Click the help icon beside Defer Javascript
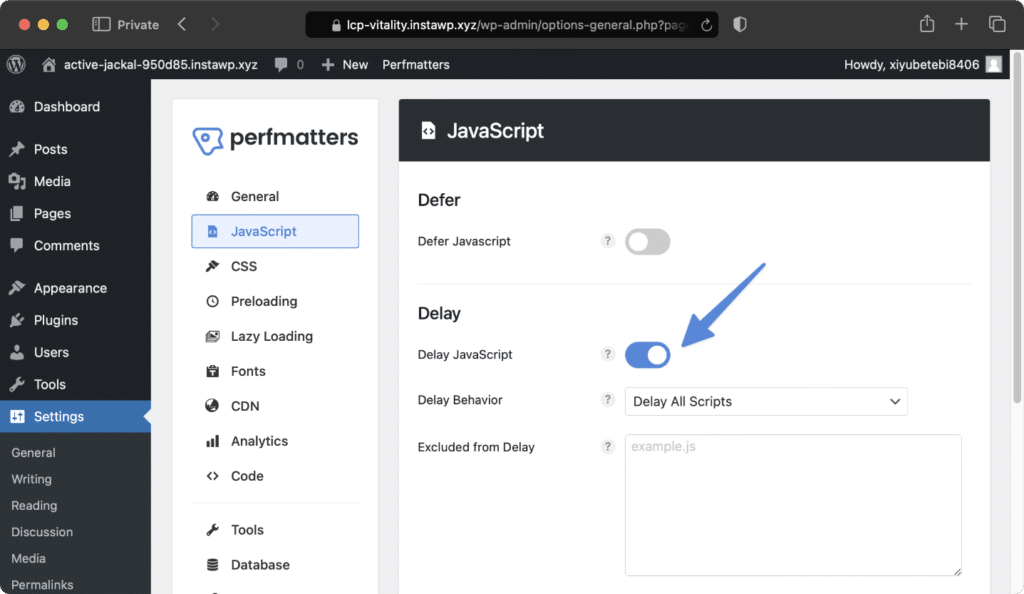The height and width of the screenshot is (594, 1024). pyautogui.click(x=607, y=241)
